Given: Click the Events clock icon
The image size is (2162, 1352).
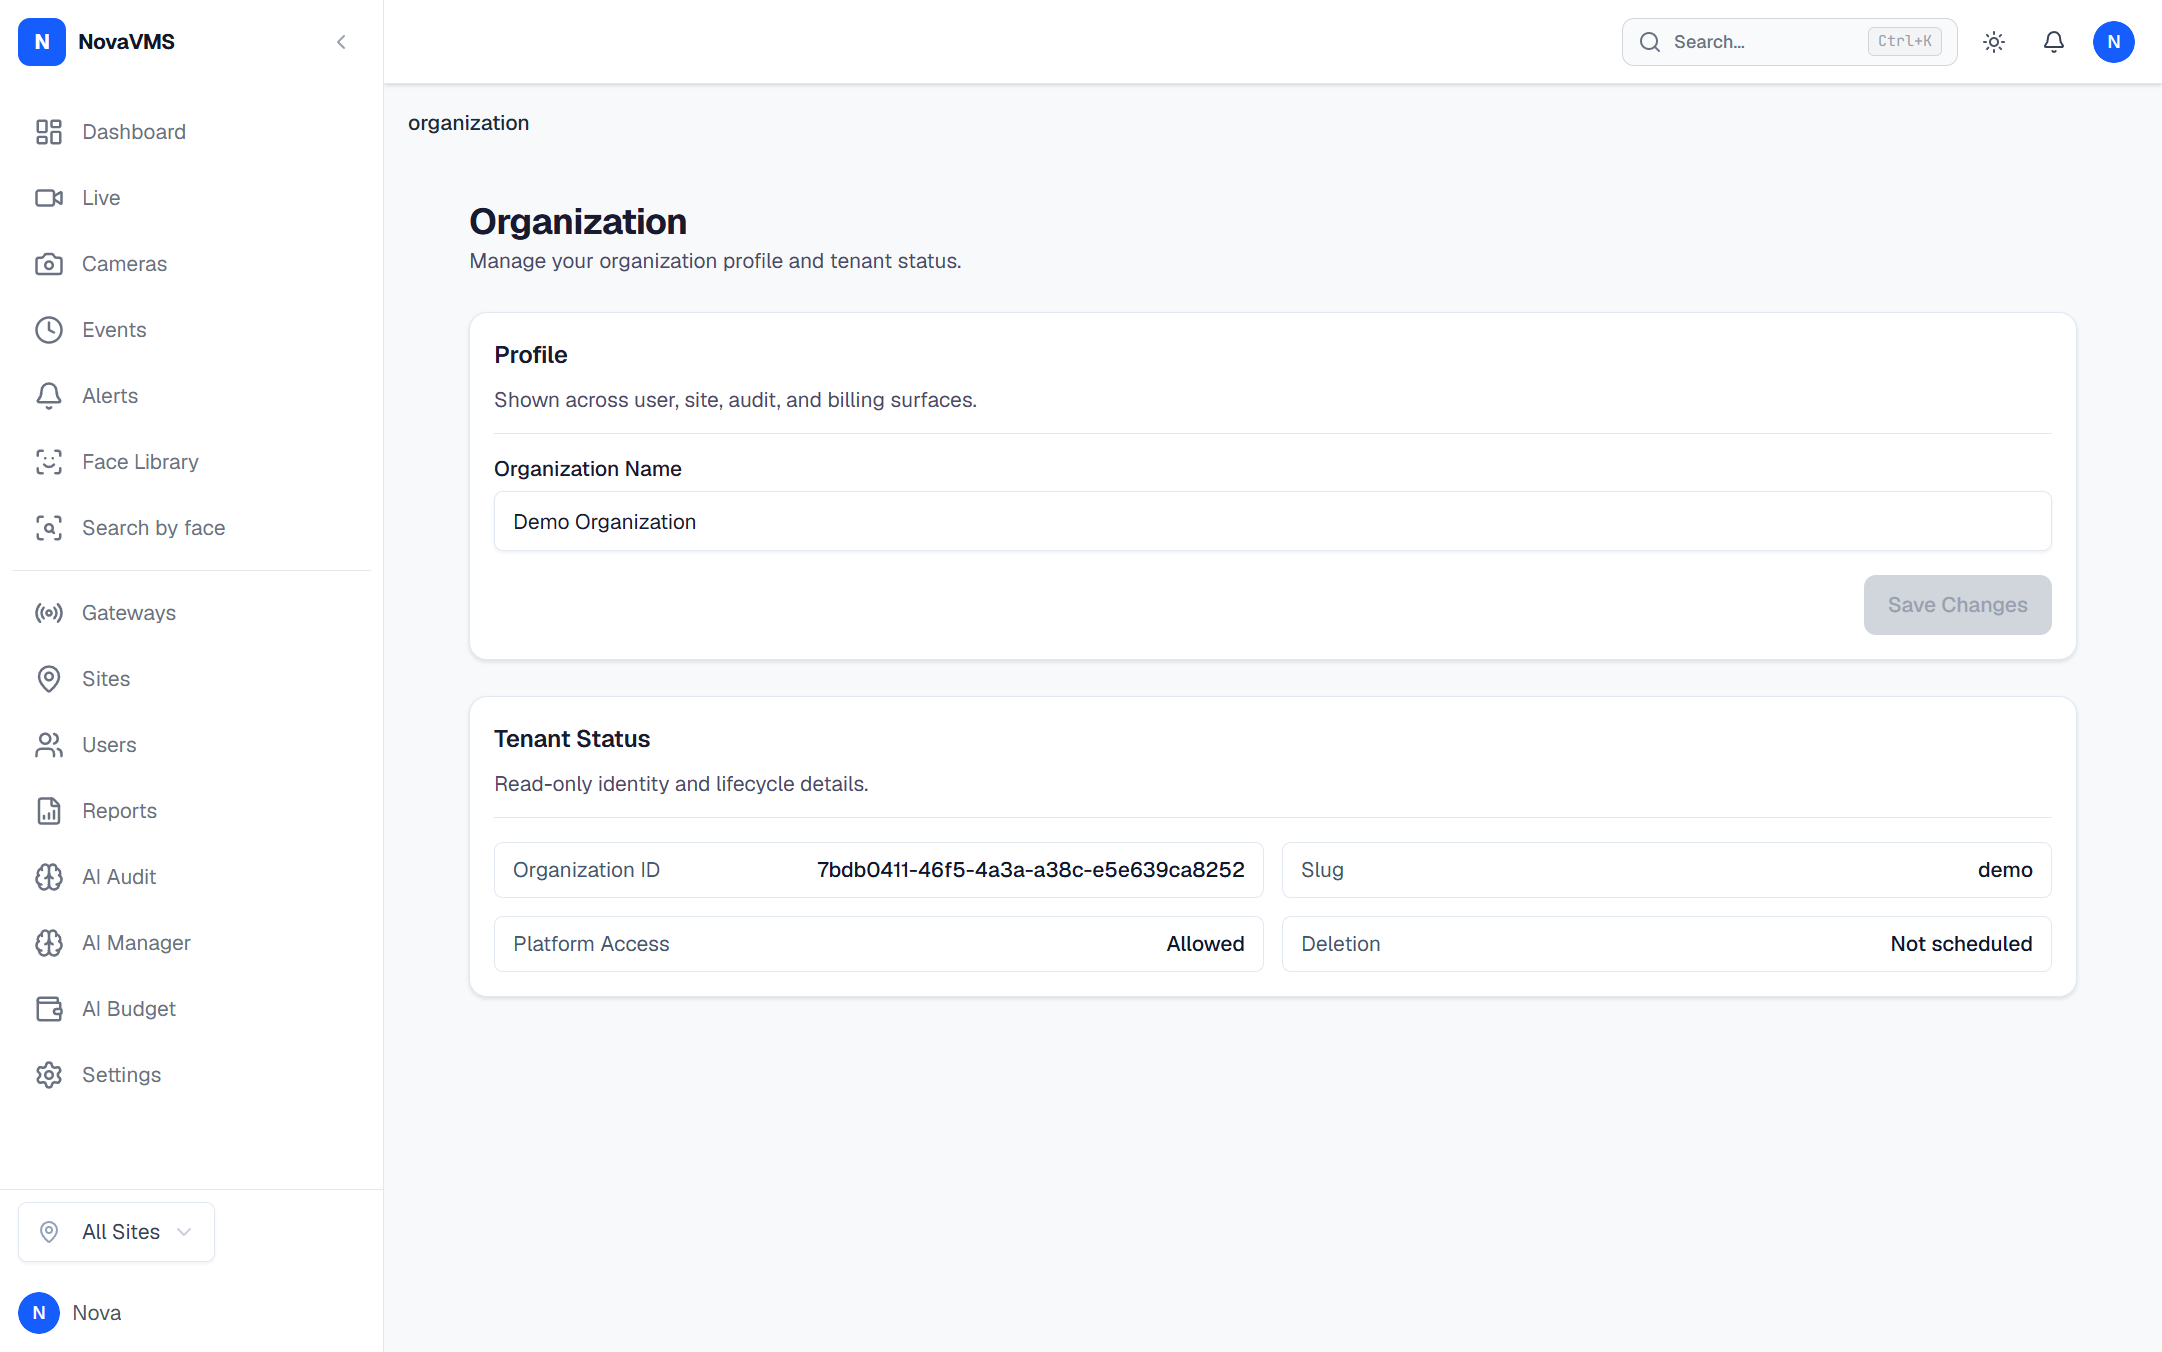Looking at the screenshot, I should pos(49,330).
